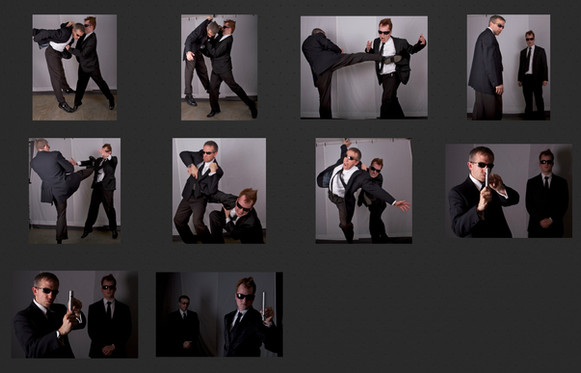Click the background man with clasped hands, second row
581x373 pixels.
tap(547, 194)
